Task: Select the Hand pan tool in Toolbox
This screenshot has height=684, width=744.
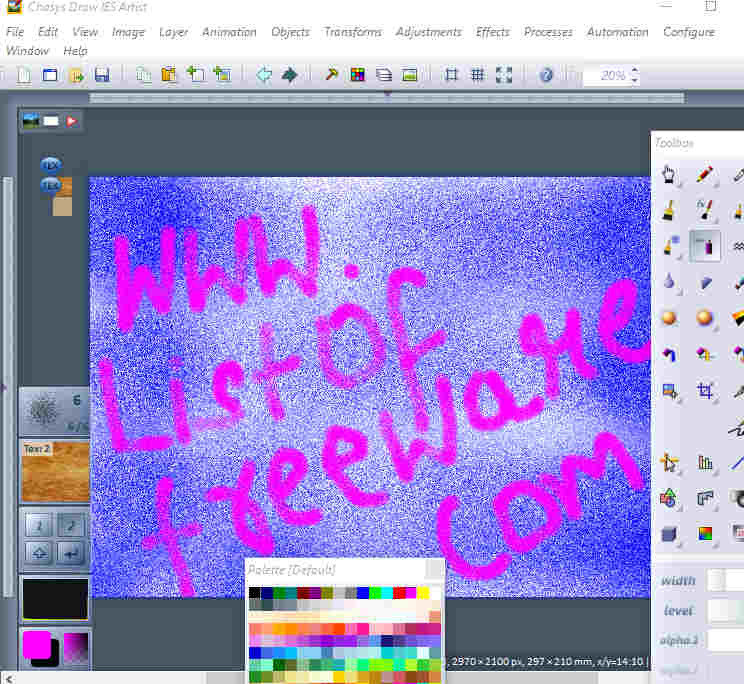Action: click(669, 175)
